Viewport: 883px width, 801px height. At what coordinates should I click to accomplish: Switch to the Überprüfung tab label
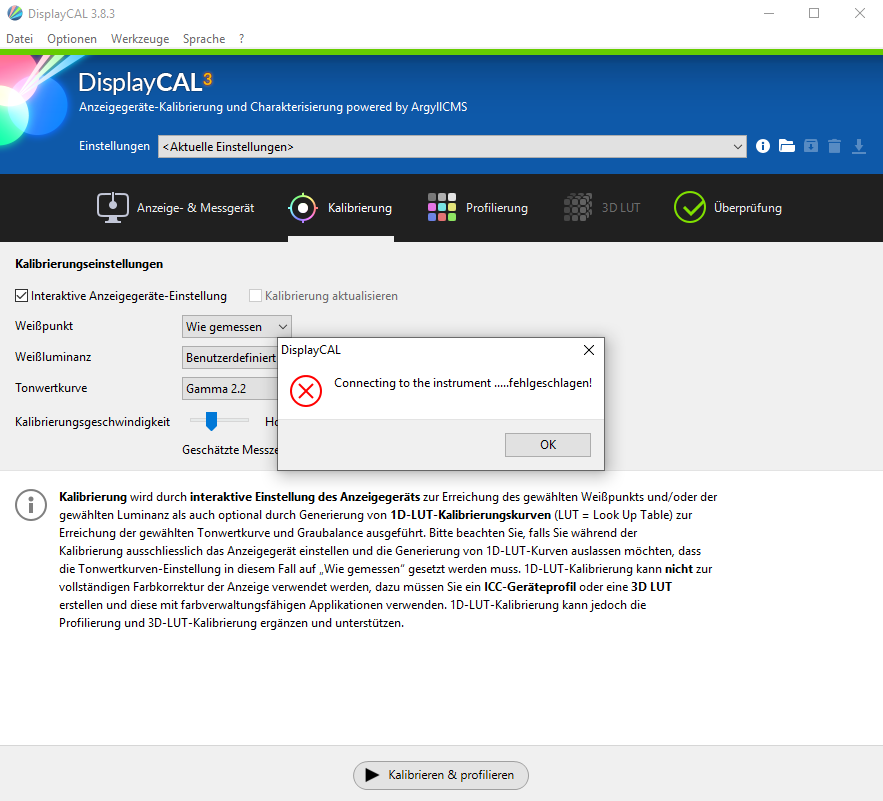point(748,208)
